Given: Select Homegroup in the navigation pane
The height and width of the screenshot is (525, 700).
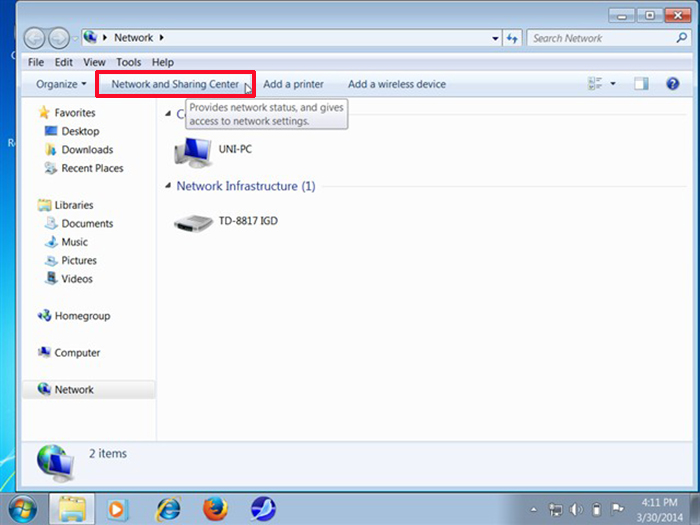Looking at the screenshot, I should [x=82, y=316].
